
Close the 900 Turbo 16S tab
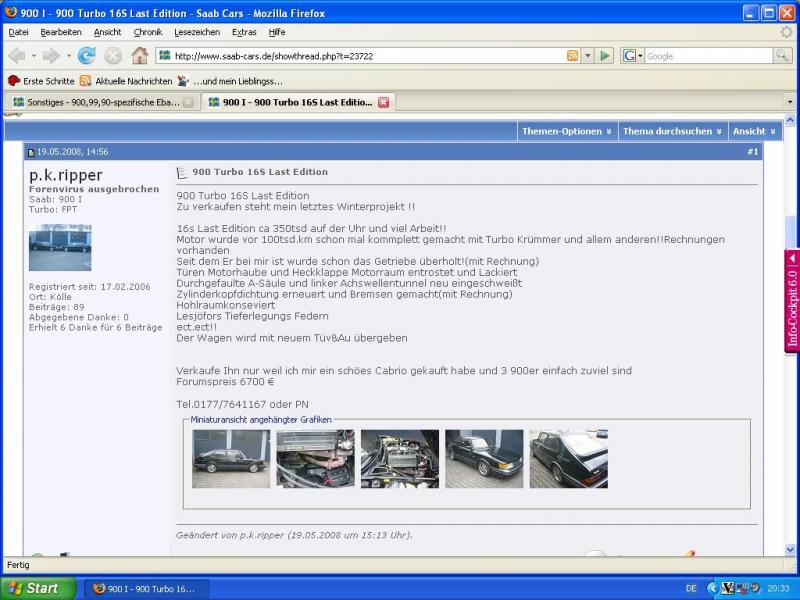coord(383,103)
